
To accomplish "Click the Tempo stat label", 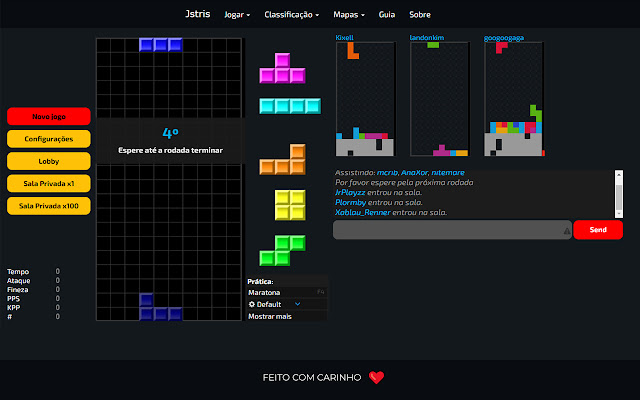I will click(18, 271).
